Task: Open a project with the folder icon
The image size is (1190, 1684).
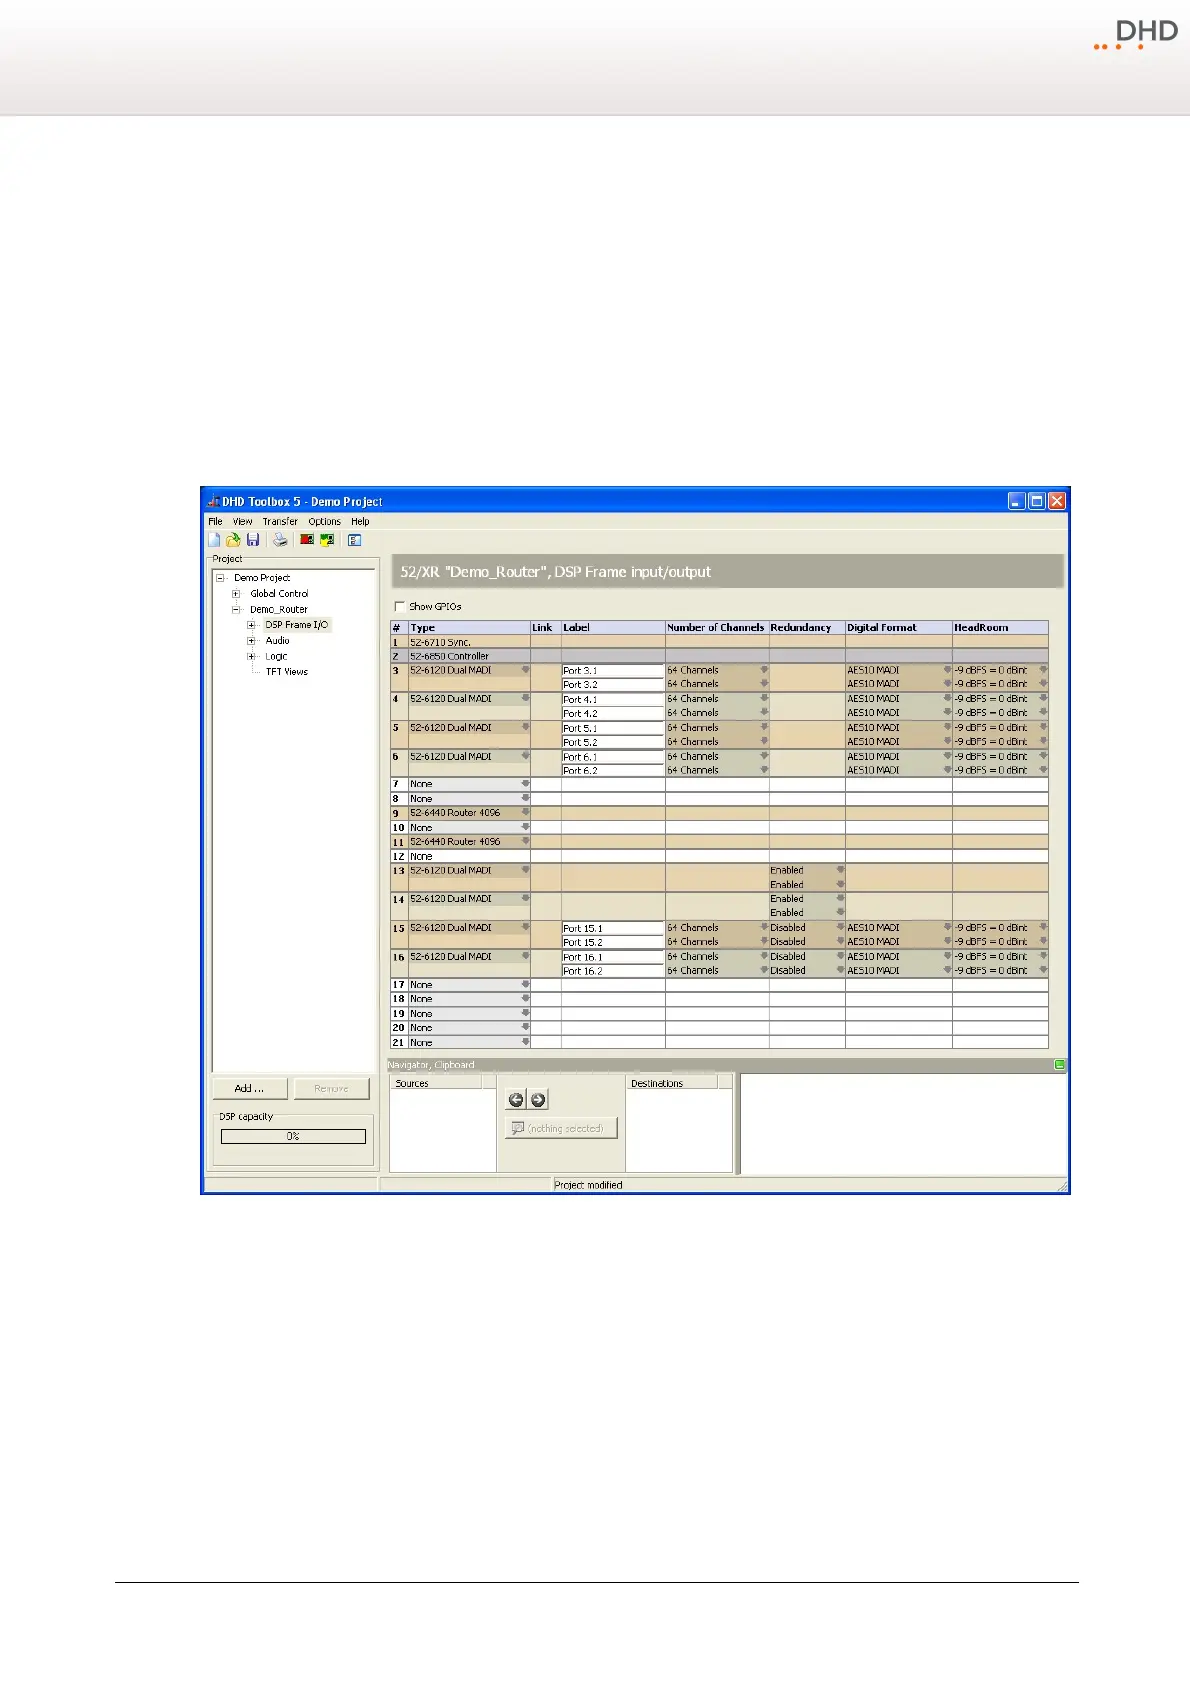Action: tap(233, 540)
